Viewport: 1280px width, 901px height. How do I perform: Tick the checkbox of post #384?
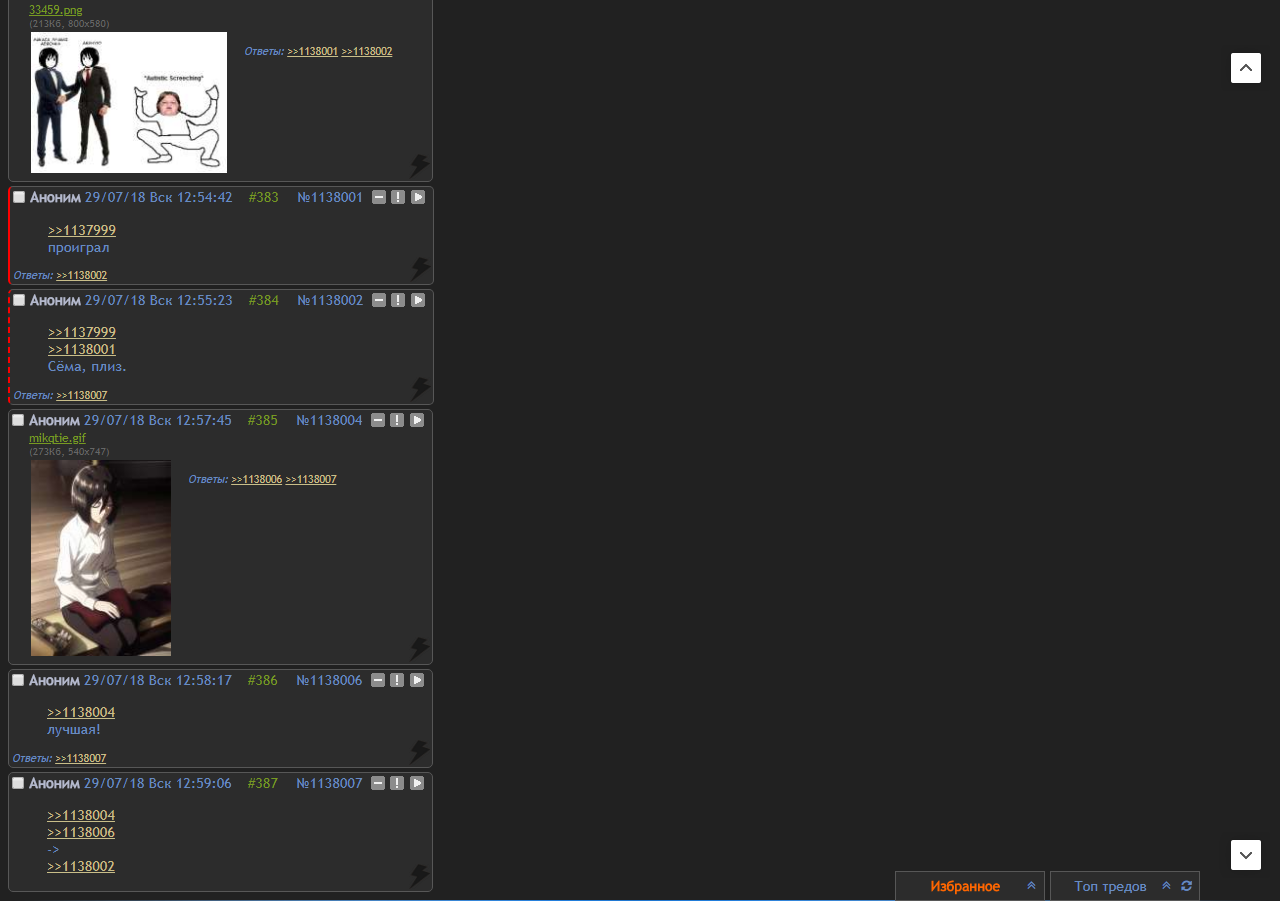tap(19, 300)
